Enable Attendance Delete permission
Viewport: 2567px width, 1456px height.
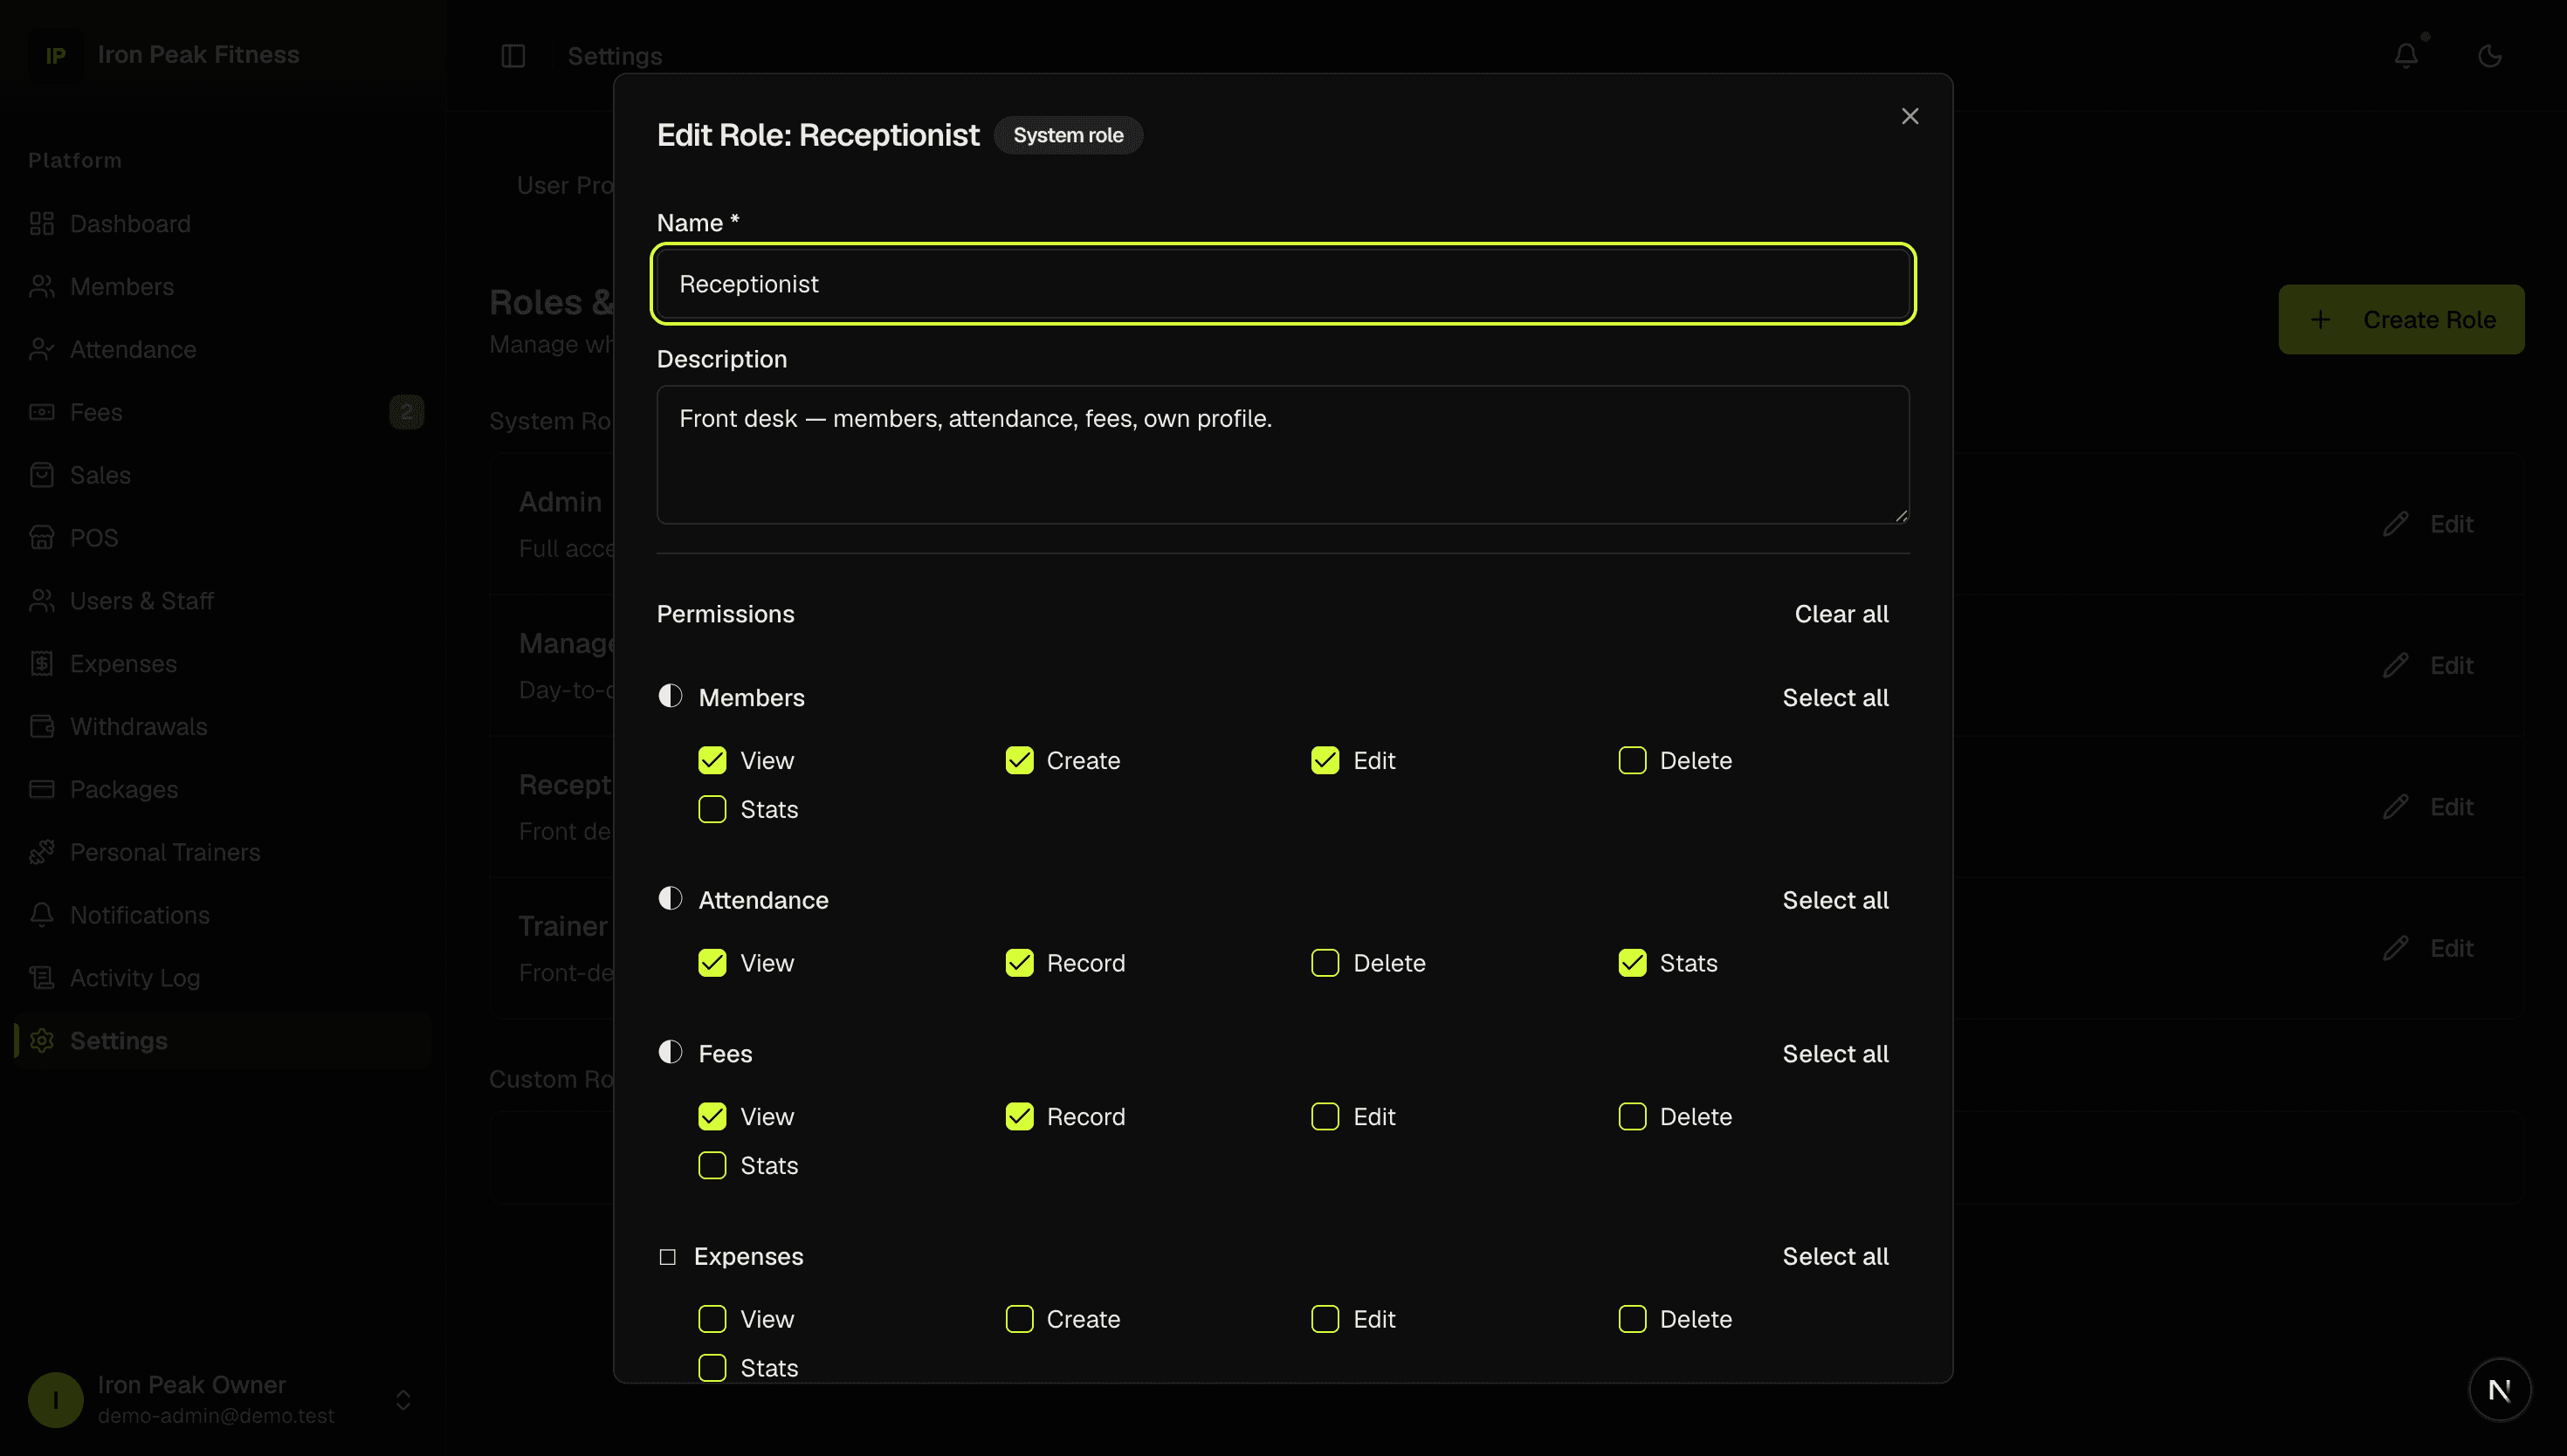click(1325, 964)
